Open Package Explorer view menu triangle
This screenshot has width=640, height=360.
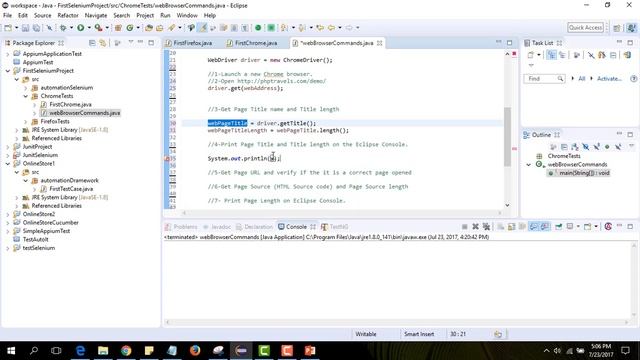pos(131,42)
